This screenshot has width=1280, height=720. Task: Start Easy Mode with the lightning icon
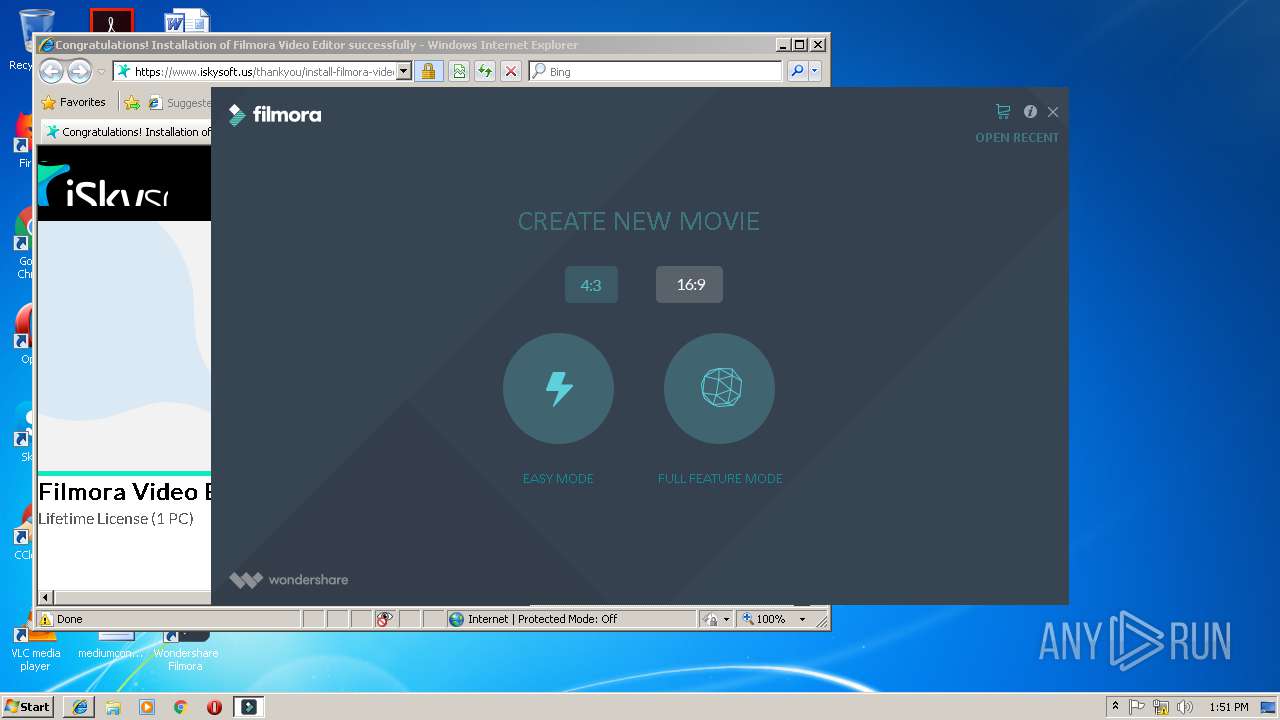tap(558, 388)
